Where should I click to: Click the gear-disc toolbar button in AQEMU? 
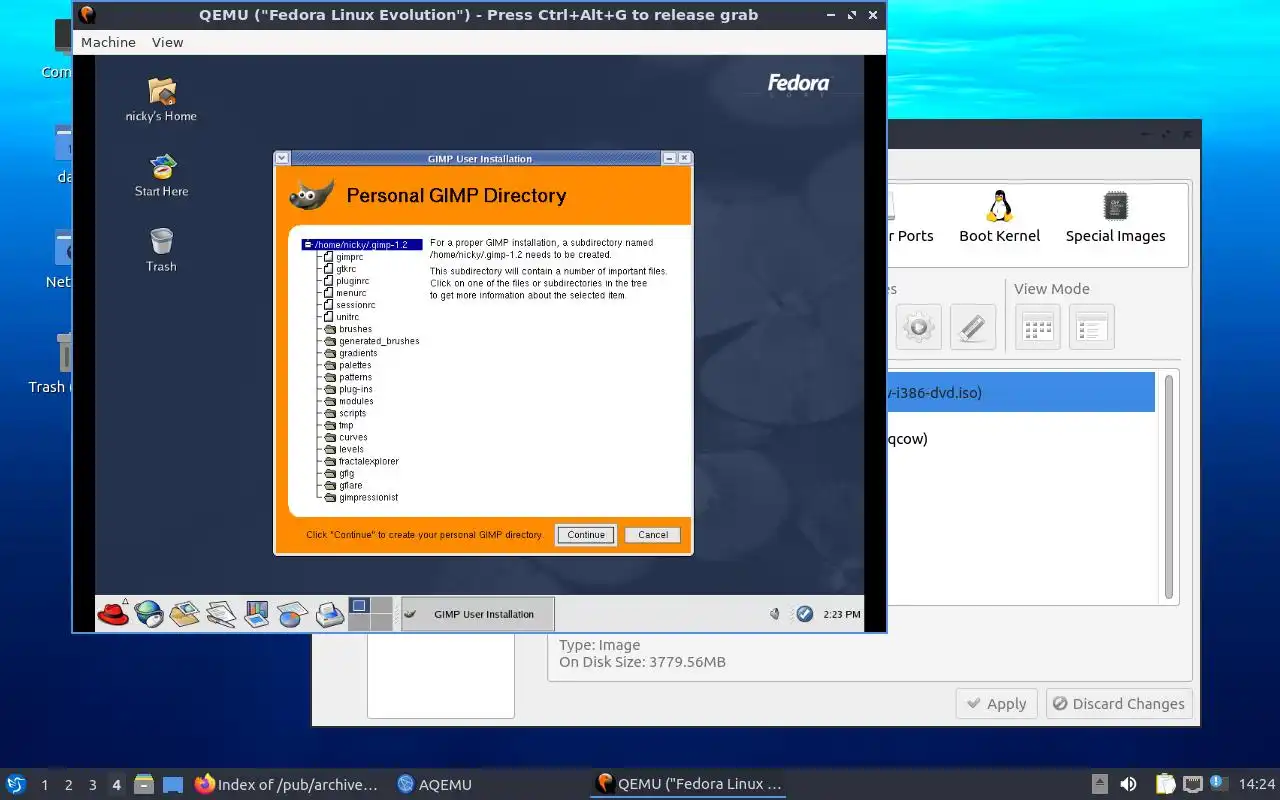click(x=919, y=327)
